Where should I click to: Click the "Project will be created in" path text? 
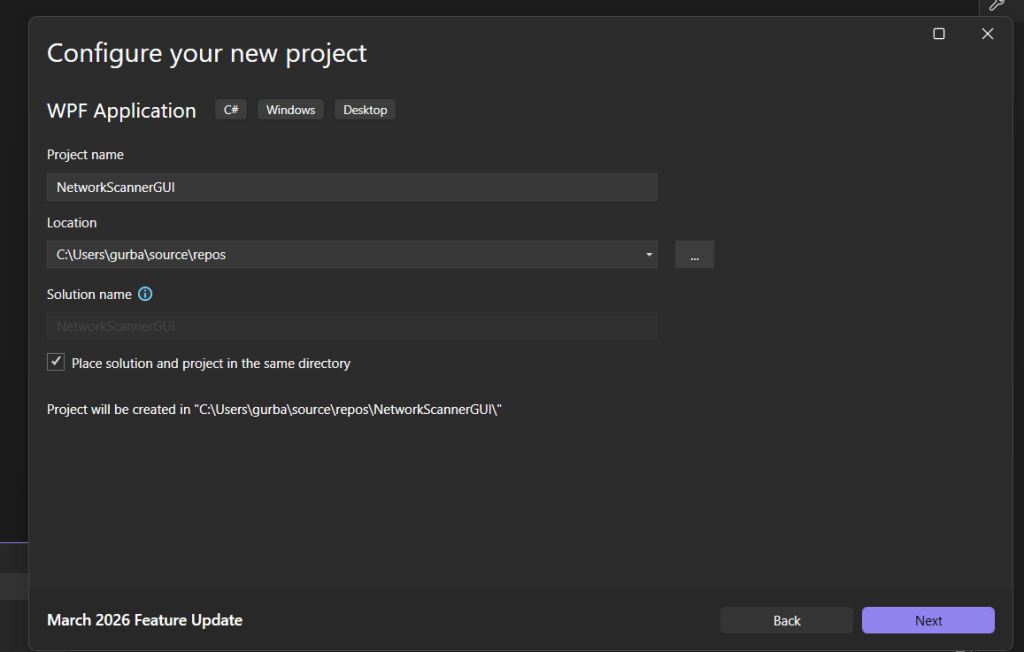tap(273, 409)
